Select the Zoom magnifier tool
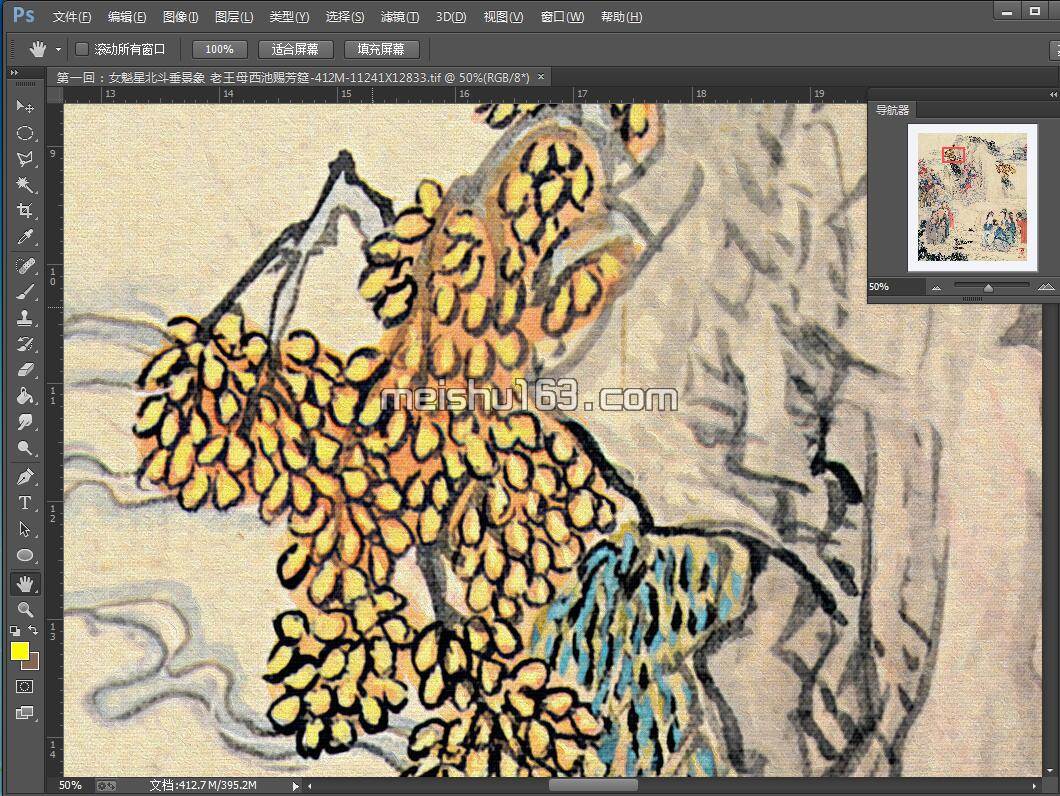 coord(25,609)
